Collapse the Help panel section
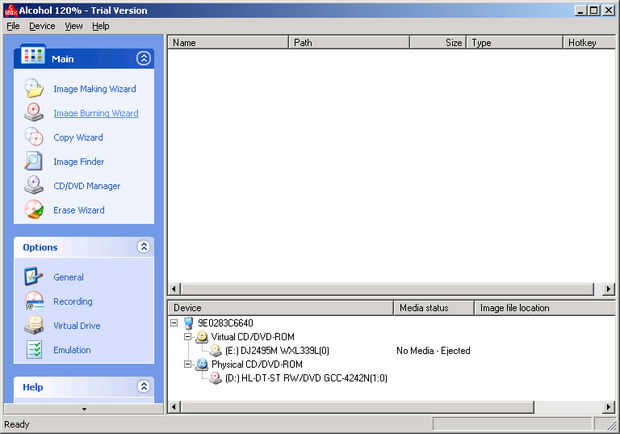The width and height of the screenshot is (620, 434). pyautogui.click(x=144, y=386)
